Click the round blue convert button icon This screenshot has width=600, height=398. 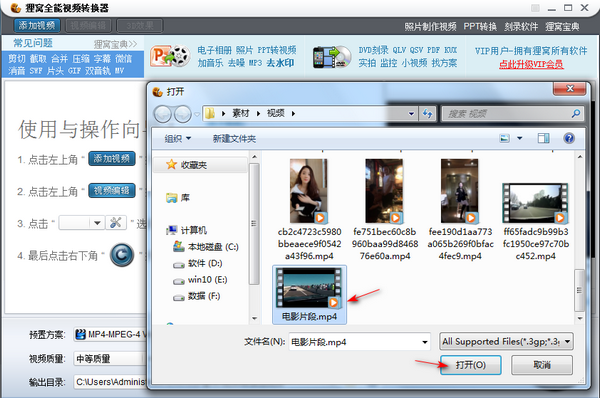(x=122, y=254)
